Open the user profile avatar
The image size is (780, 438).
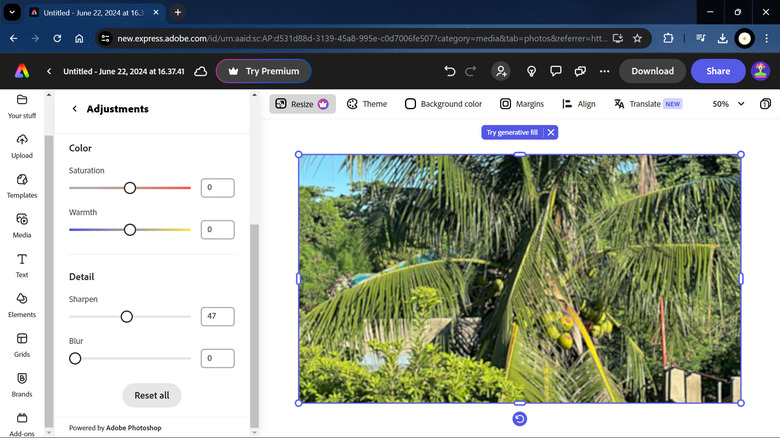[761, 71]
